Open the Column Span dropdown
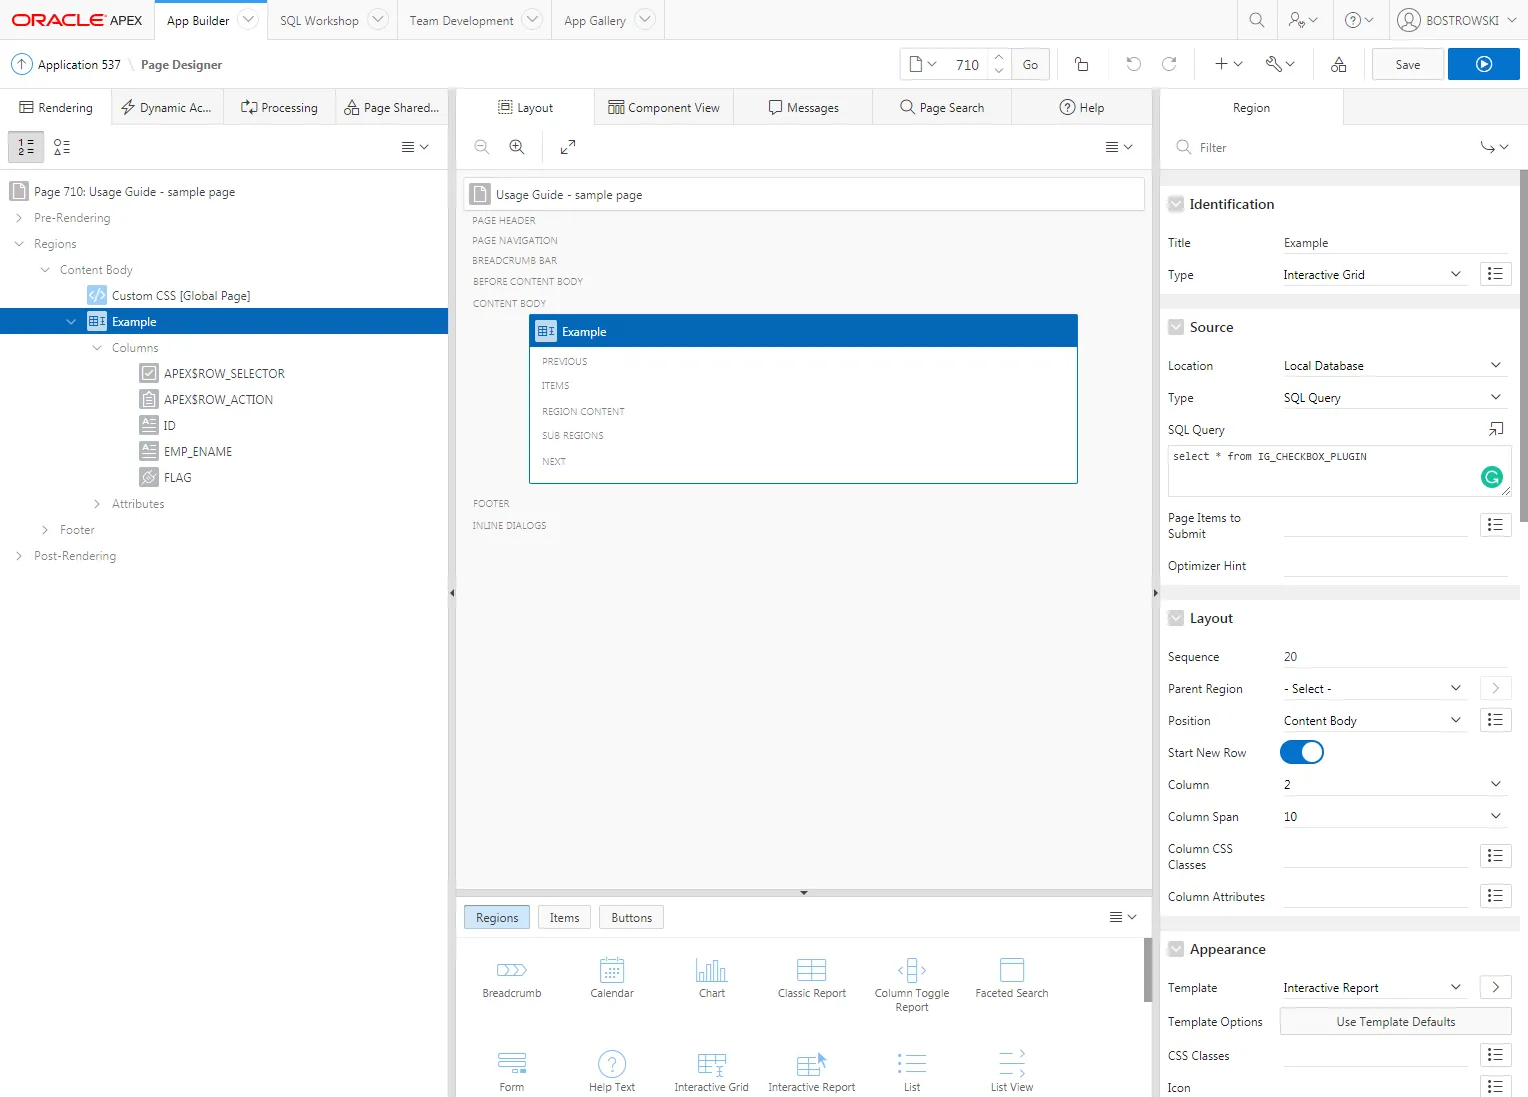The image size is (1528, 1097). [x=1392, y=817]
